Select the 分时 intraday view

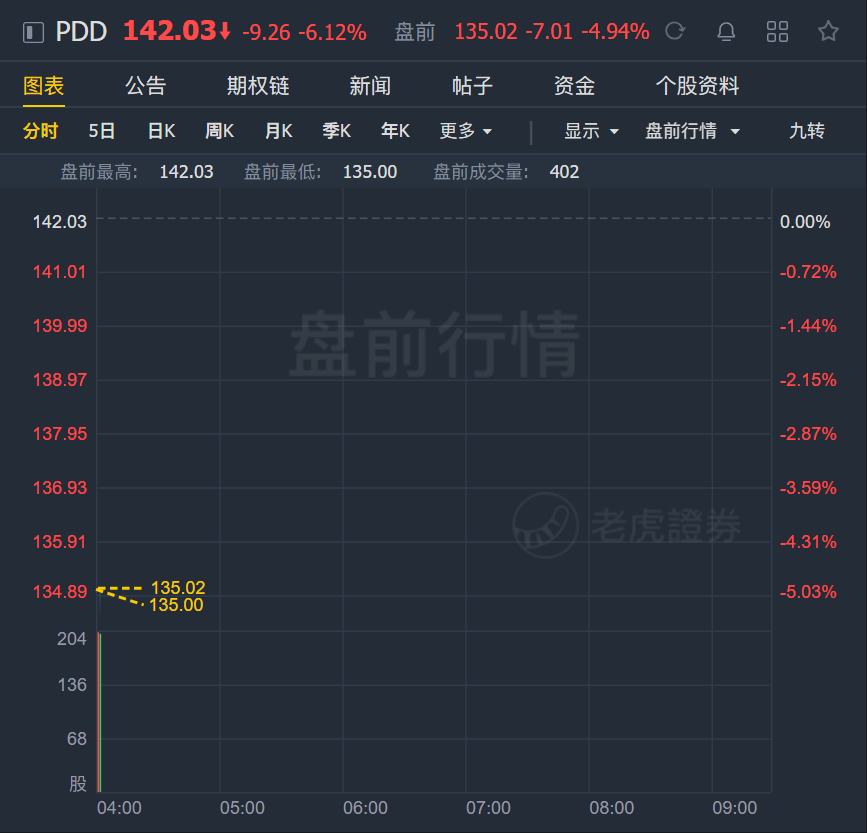tap(40, 131)
